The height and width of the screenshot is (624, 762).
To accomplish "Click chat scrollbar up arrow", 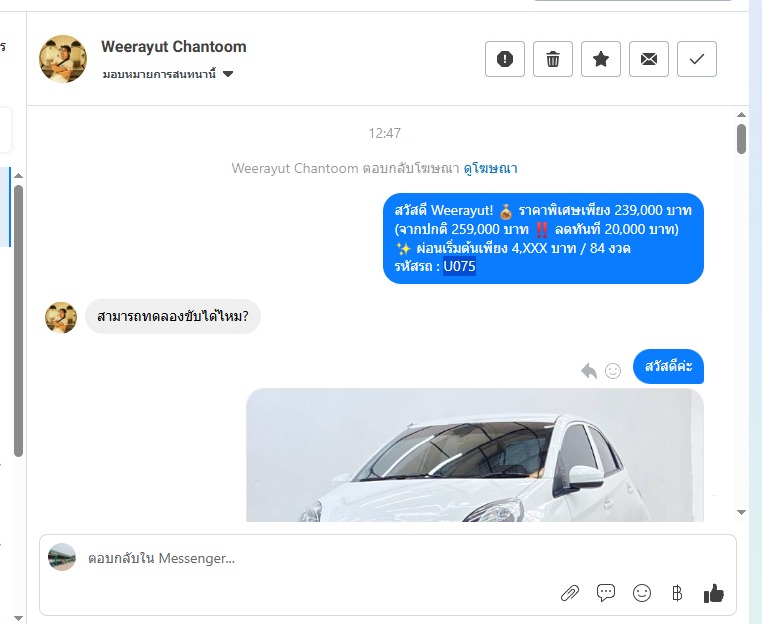I will coord(741,115).
